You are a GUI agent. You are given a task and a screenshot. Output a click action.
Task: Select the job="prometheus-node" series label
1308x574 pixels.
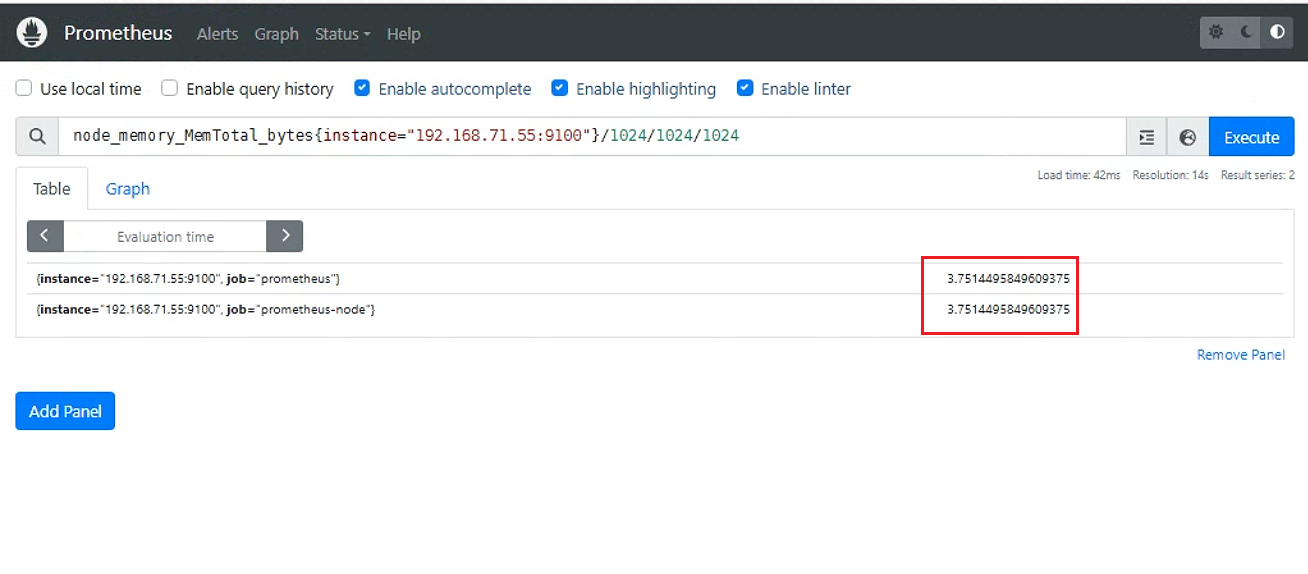tap(205, 310)
